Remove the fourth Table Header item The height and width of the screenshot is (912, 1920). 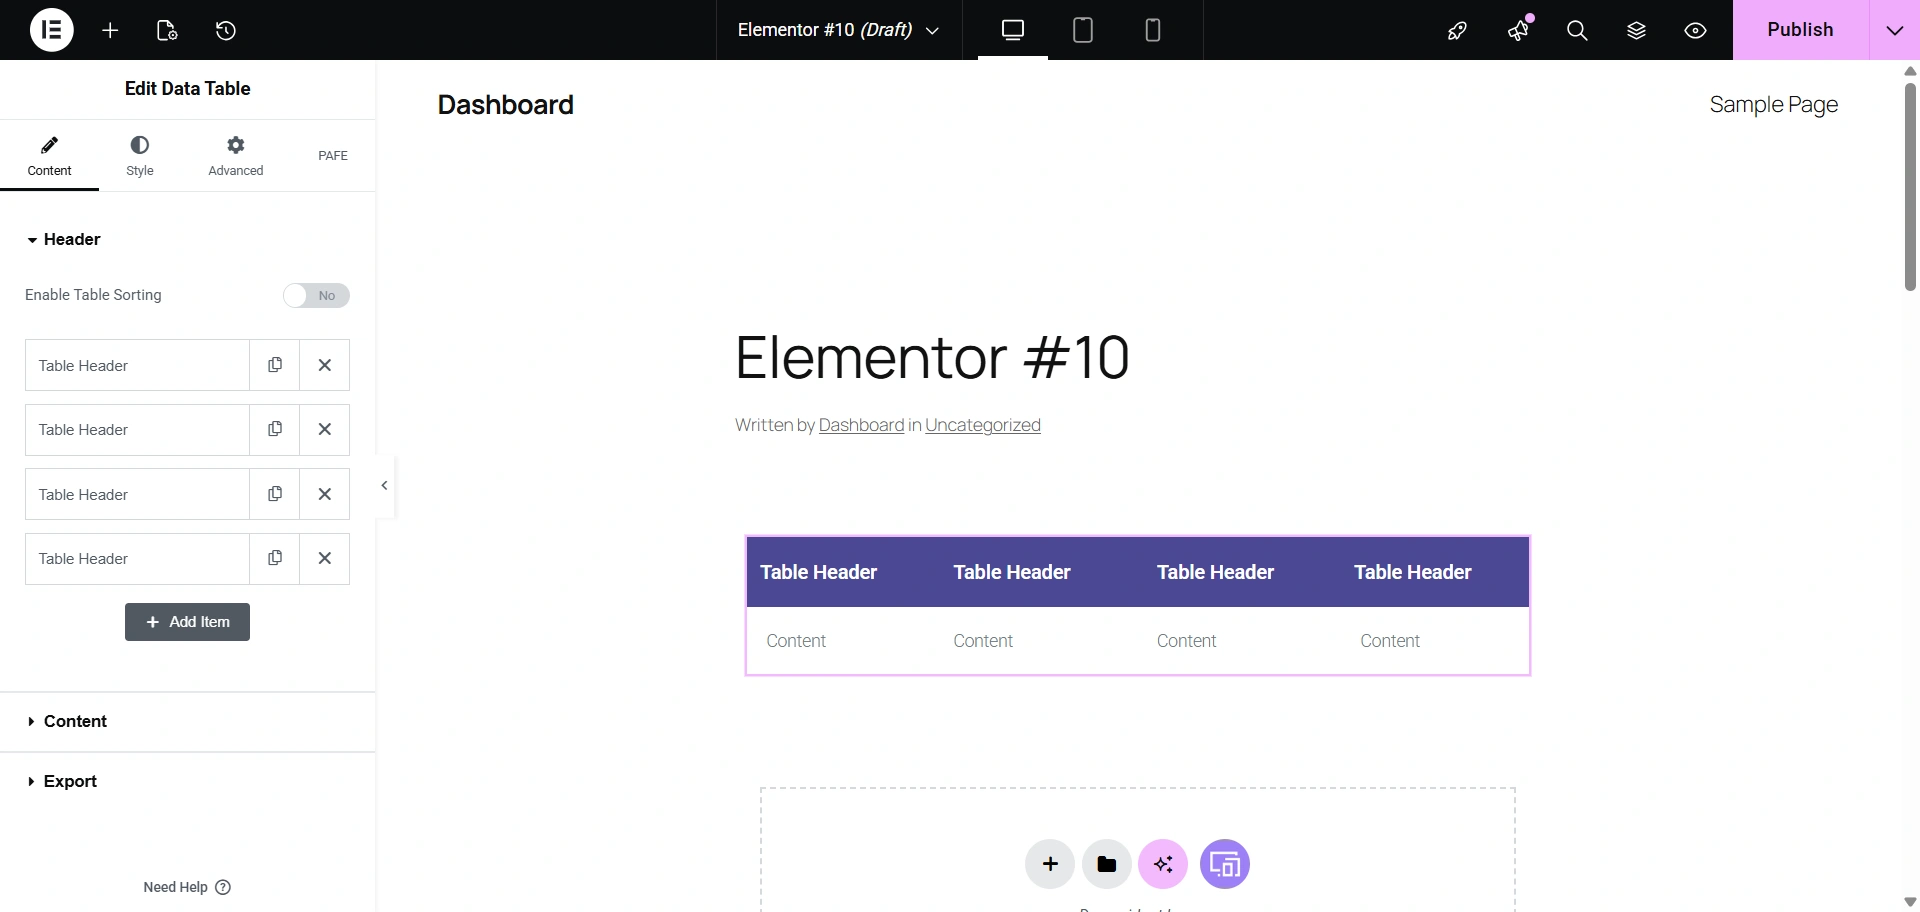coord(325,559)
